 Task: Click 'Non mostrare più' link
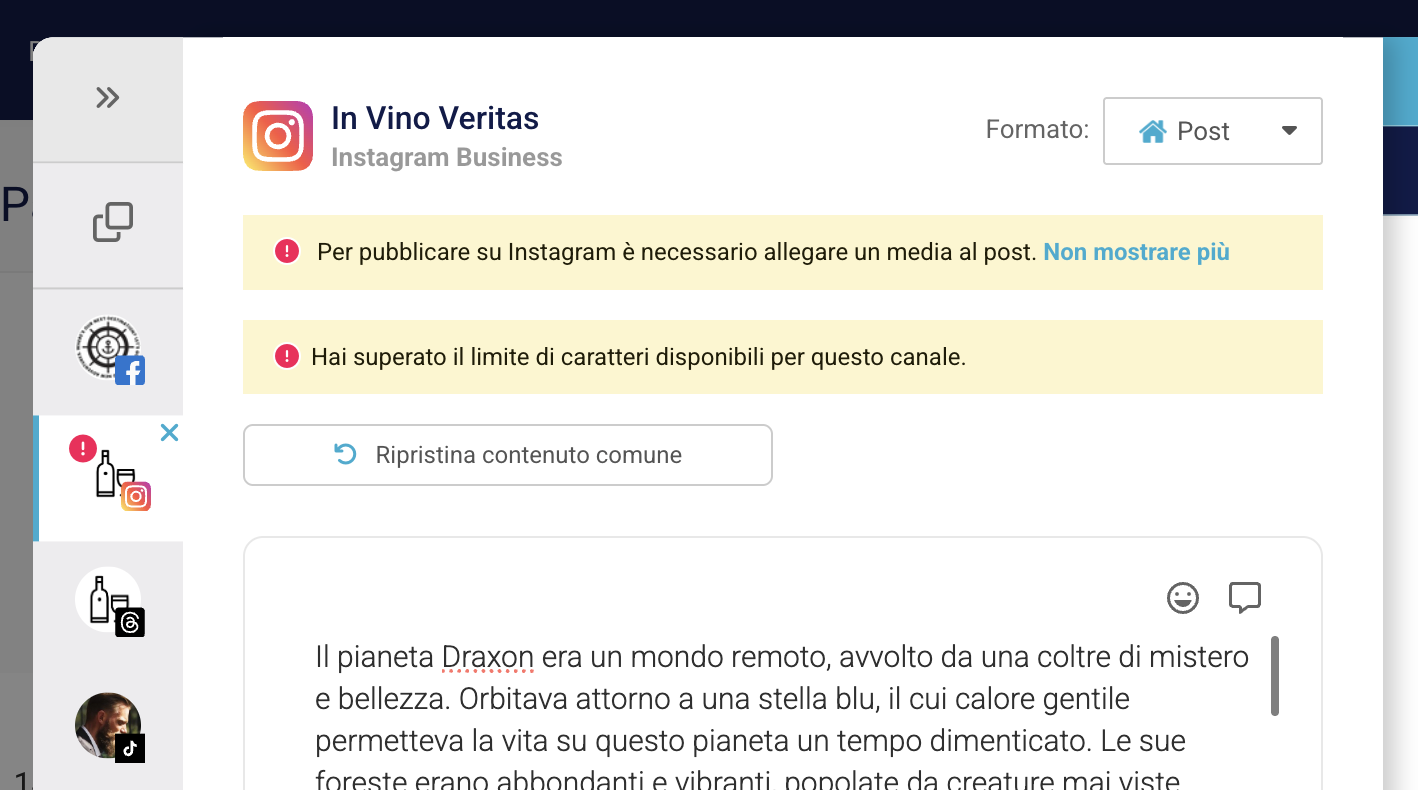(1136, 252)
